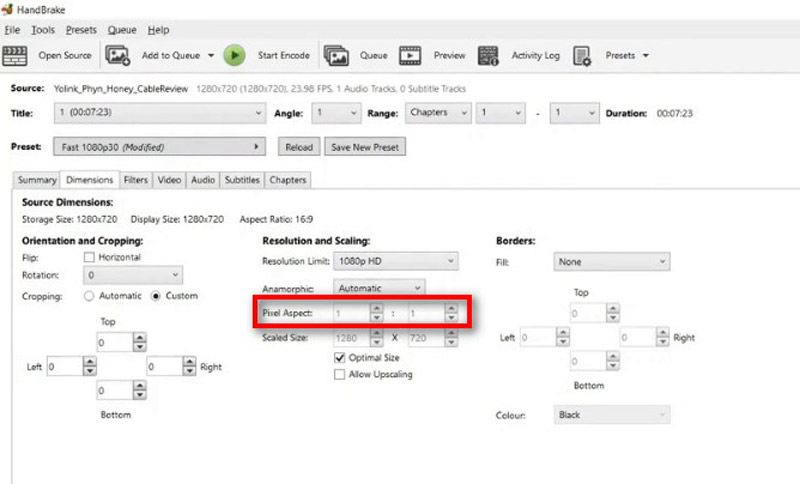Click the Save New Preset button
Viewport: 800px width, 484px height.
(365, 147)
